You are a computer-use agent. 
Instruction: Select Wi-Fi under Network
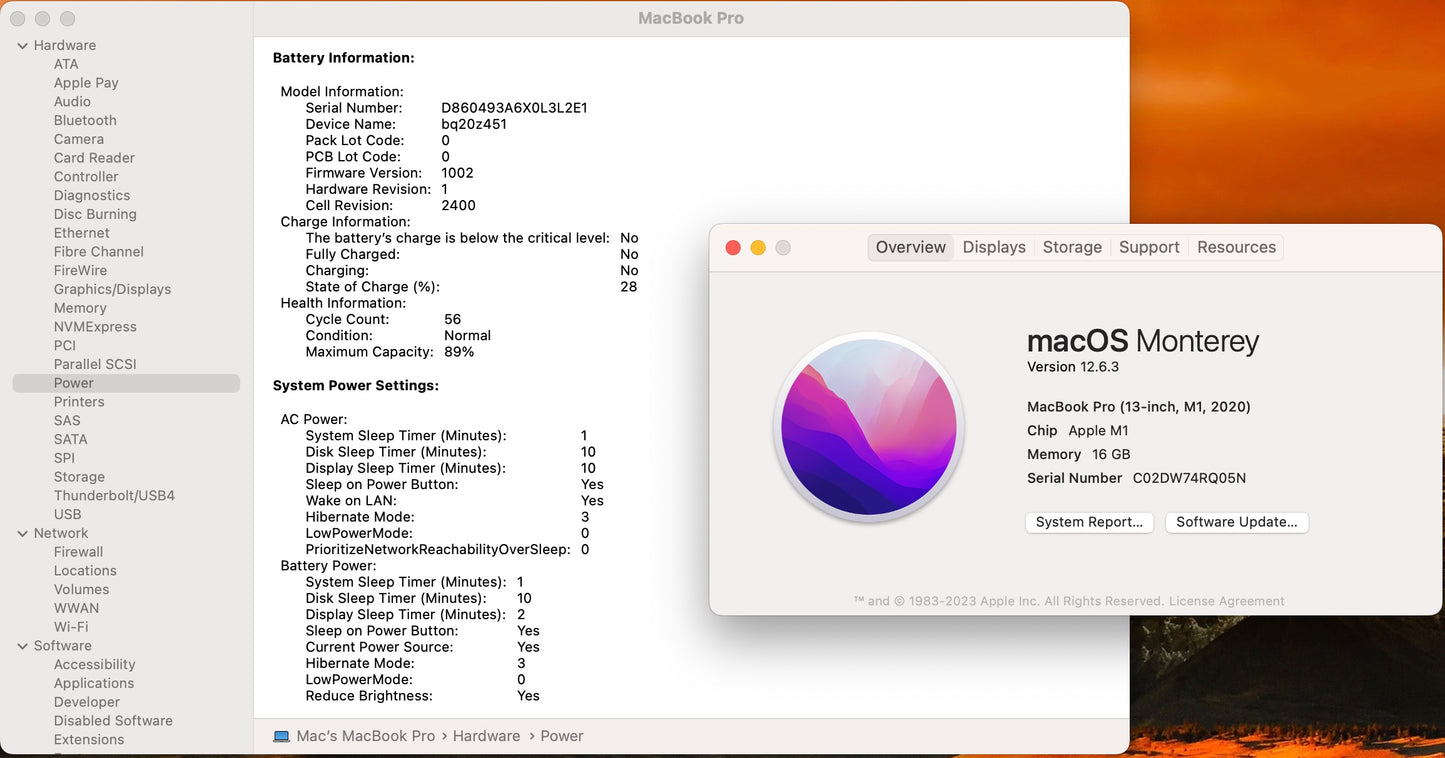pos(71,627)
